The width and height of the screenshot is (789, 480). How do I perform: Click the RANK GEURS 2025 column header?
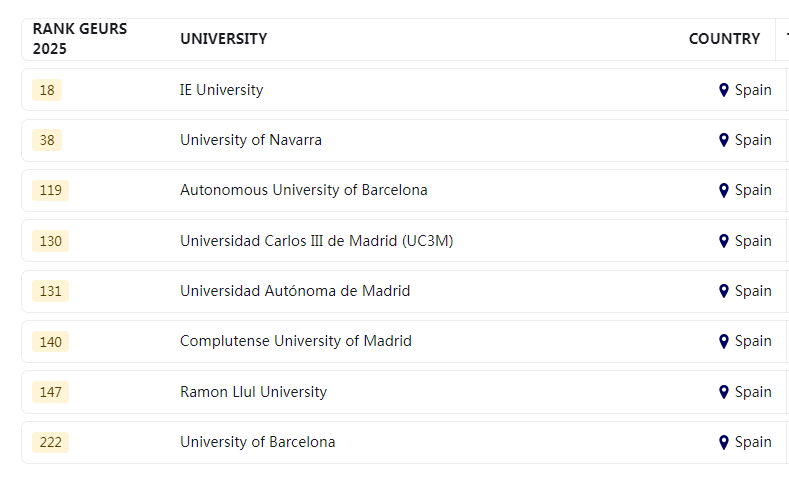tap(80, 39)
